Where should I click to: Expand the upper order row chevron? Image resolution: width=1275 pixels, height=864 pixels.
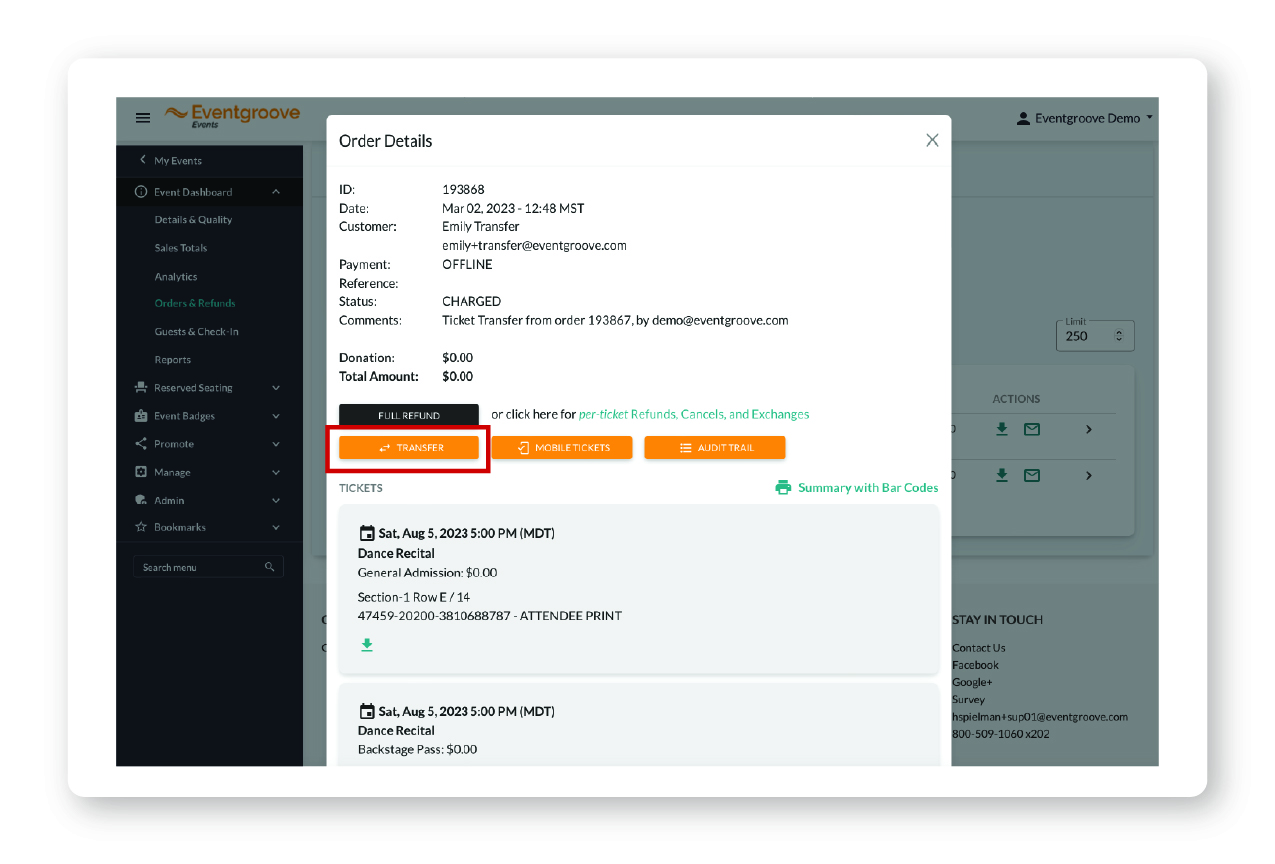pos(1089,429)
